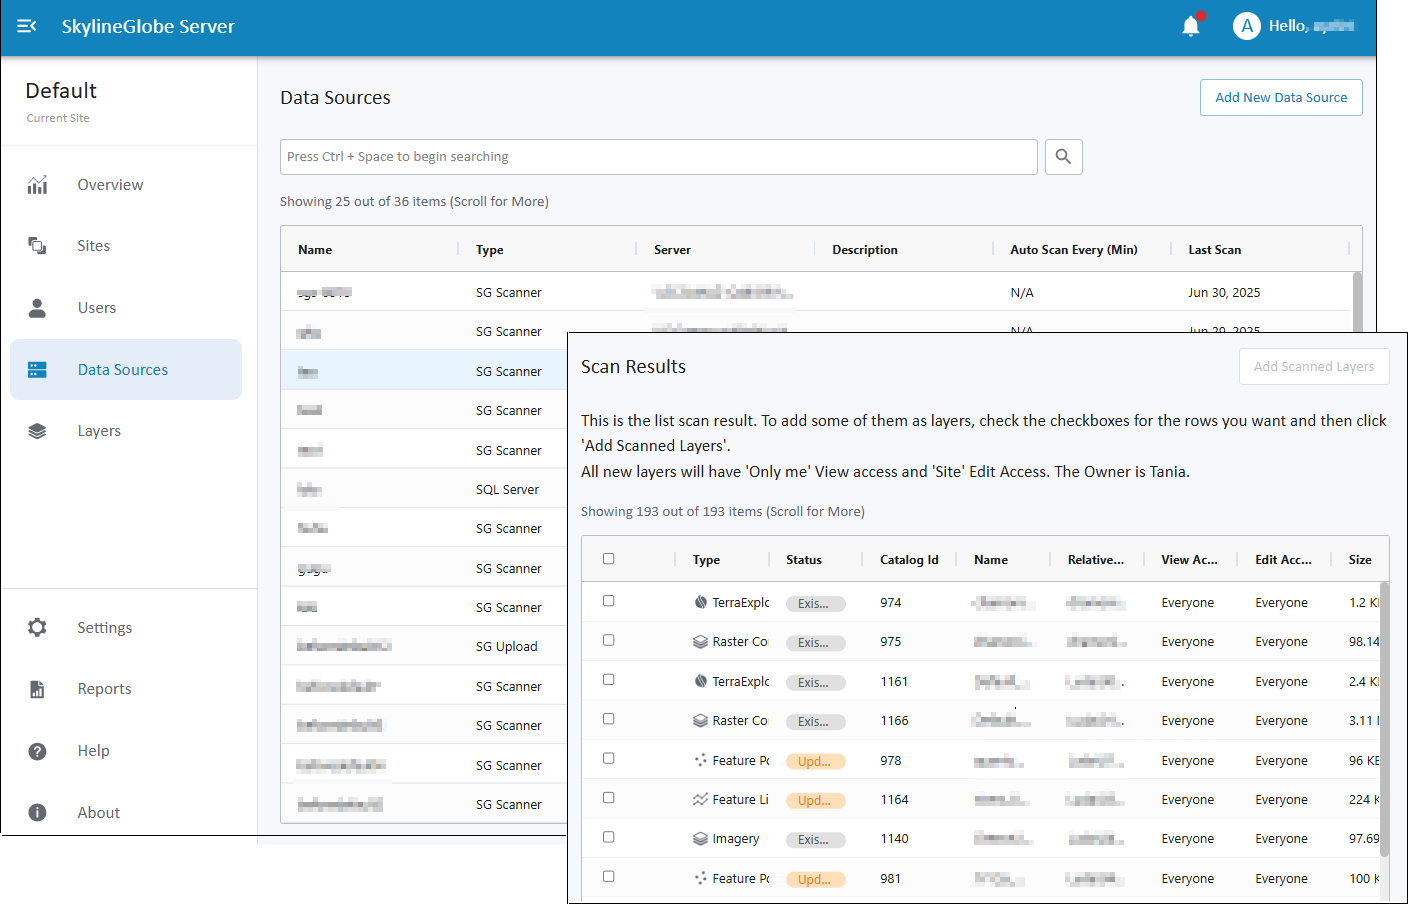
Task: Check the select-all checkbox in Scan Results header
Action: tap(609, 559)
